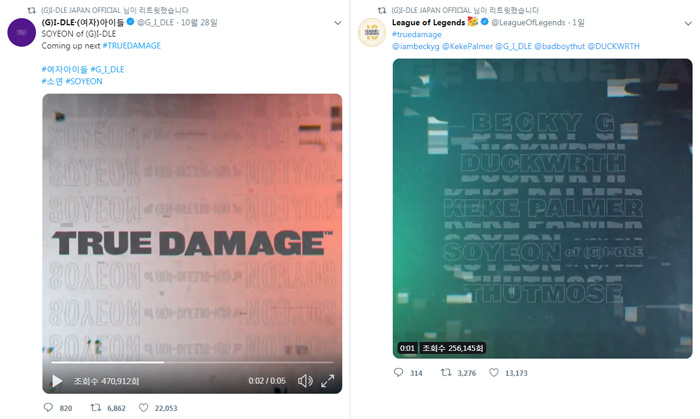
Task: Open the #TRUEDAMAGE hashtag link
Action: (132, 46)
